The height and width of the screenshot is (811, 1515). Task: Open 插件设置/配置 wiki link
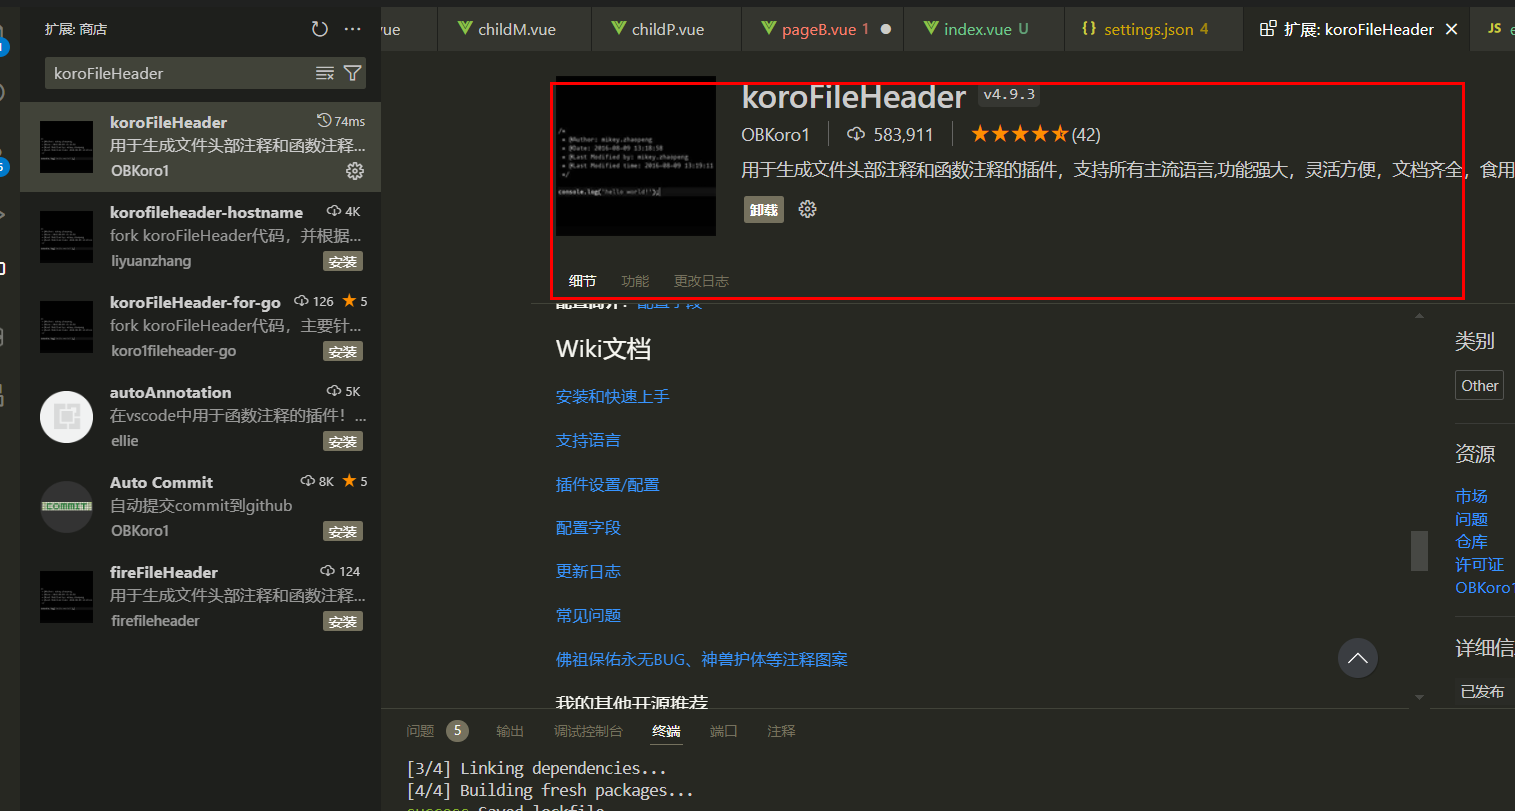click(x=608, y=485)
